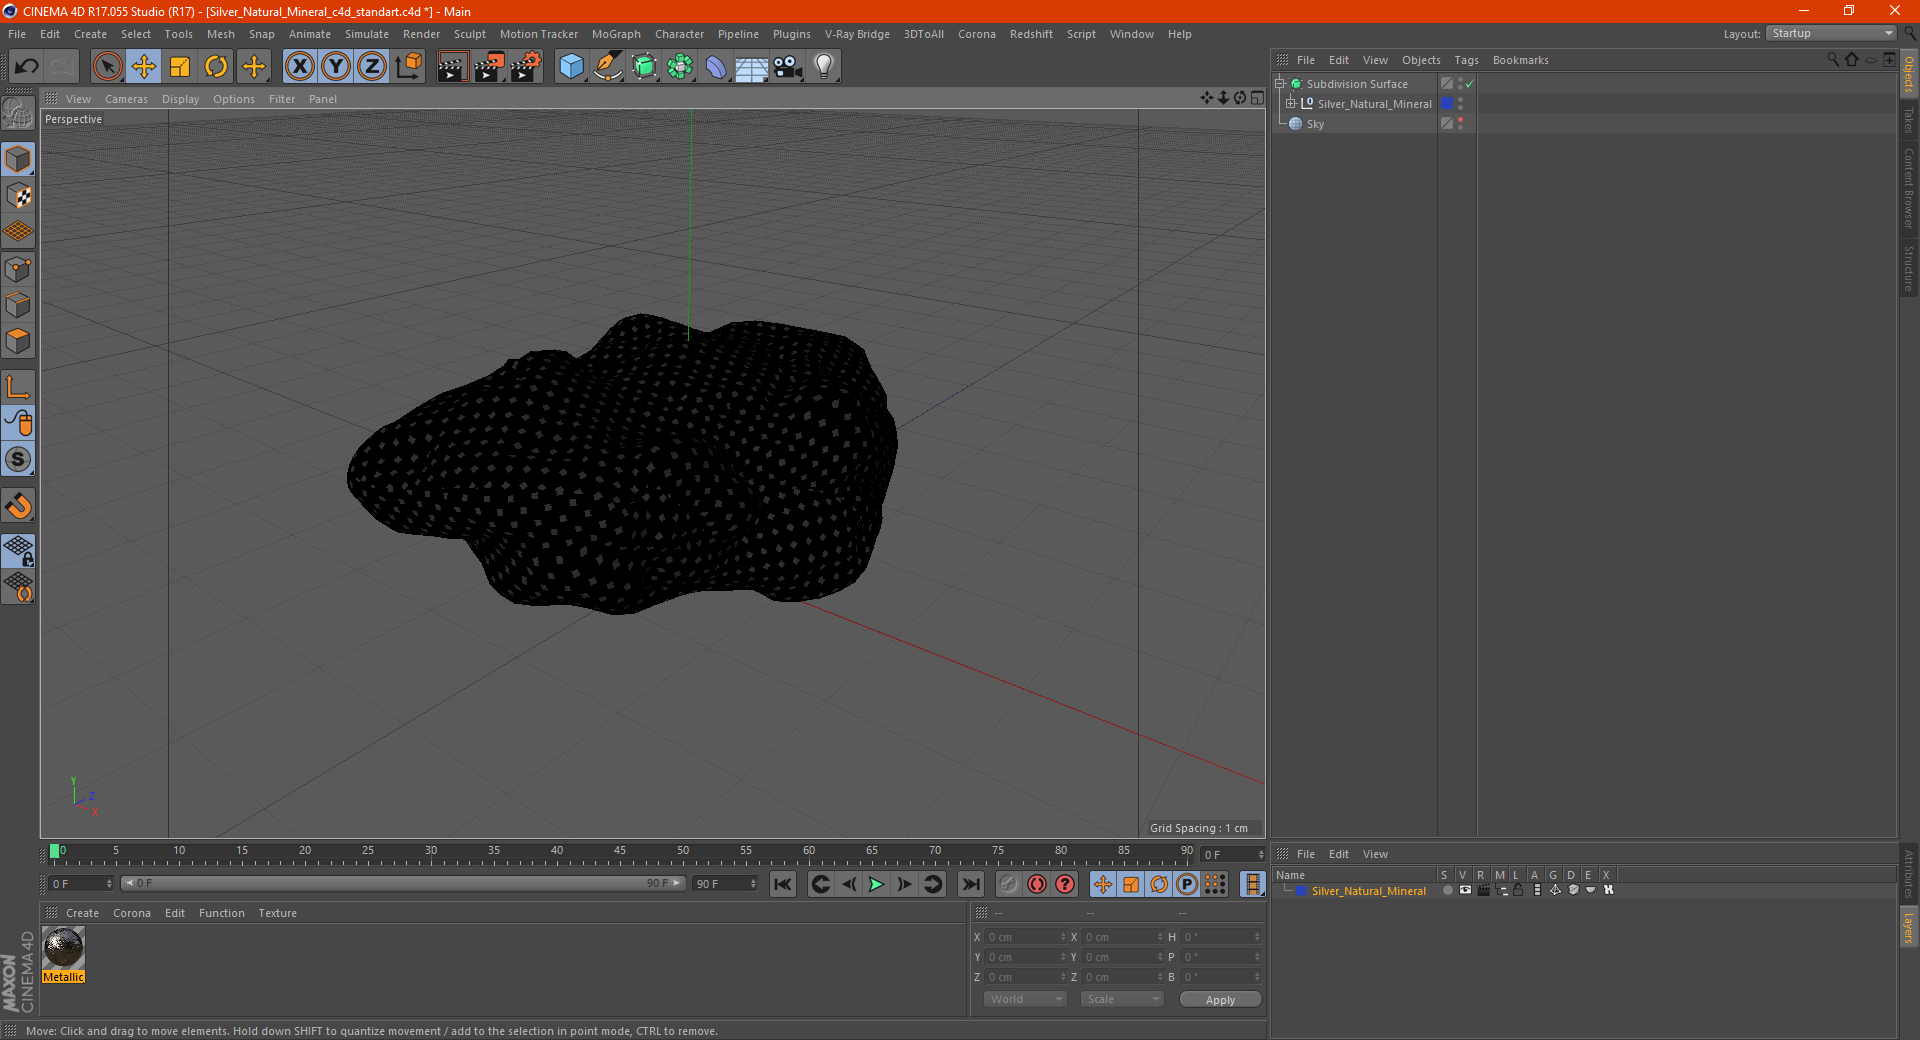Open viewport Display menu

coord(180,99)
